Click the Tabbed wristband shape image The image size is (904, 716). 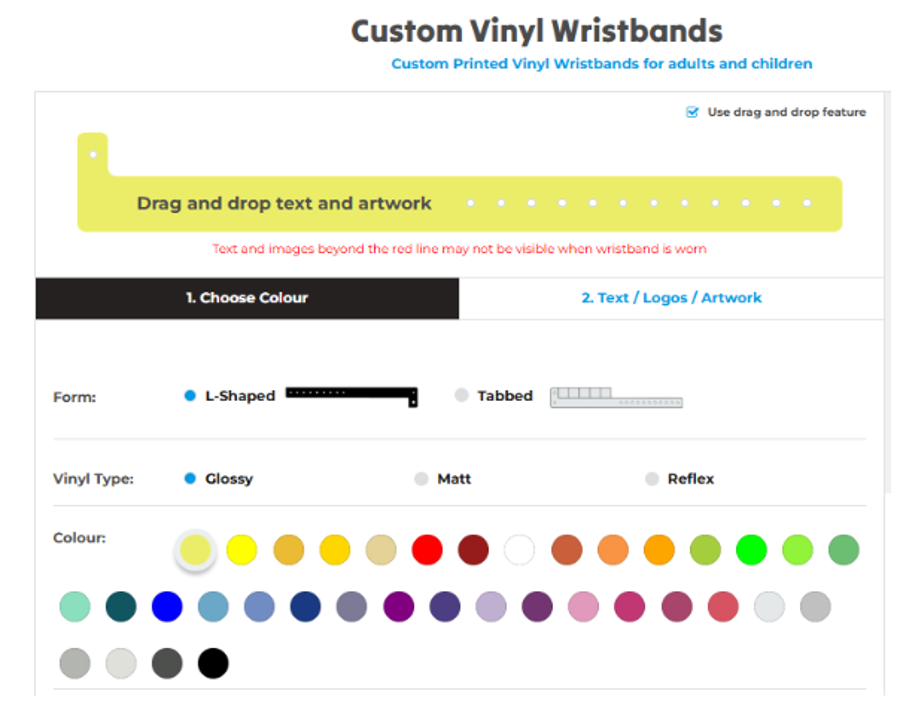pyautogui.click(x=616, y=397)
